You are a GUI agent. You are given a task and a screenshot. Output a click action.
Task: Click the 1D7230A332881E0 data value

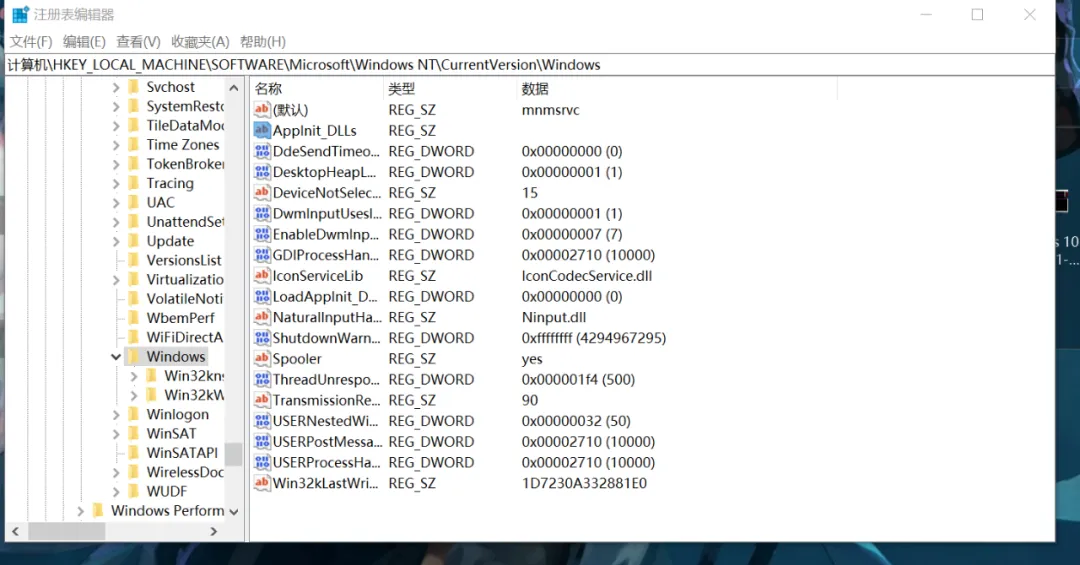point(584,483)
